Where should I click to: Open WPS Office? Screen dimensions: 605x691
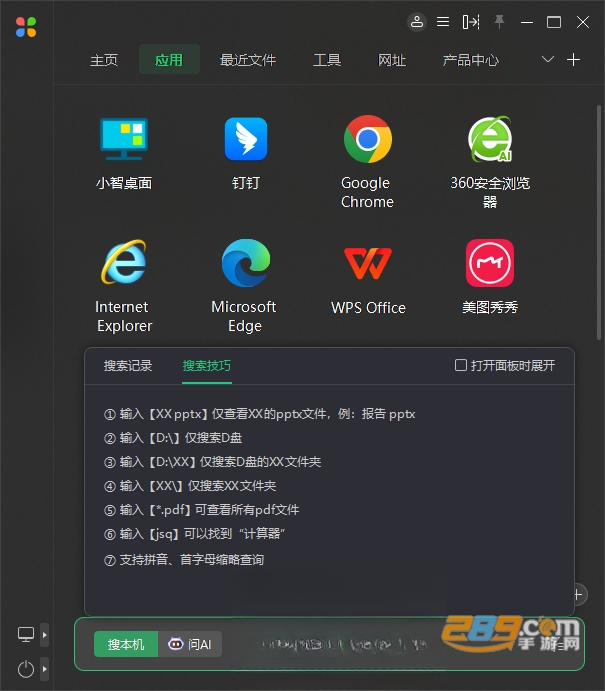click(x=367, y=264)
